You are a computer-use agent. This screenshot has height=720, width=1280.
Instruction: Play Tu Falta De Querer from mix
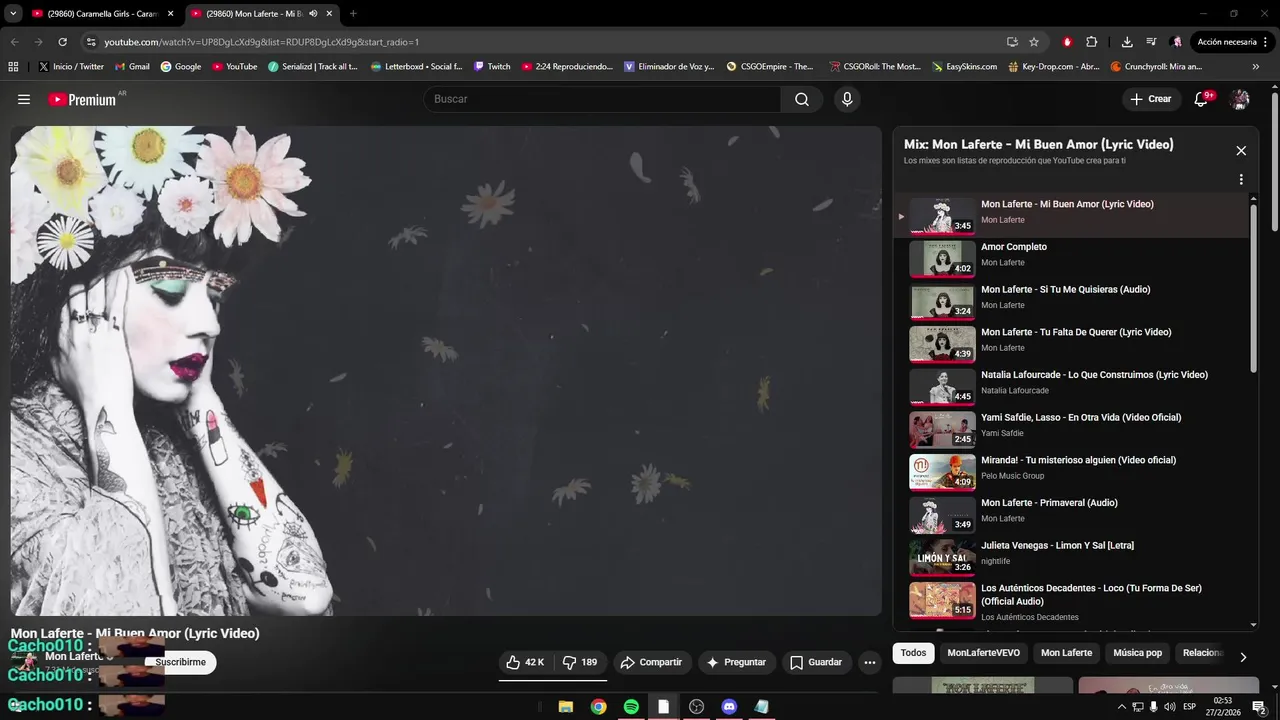pos(1070,344)
